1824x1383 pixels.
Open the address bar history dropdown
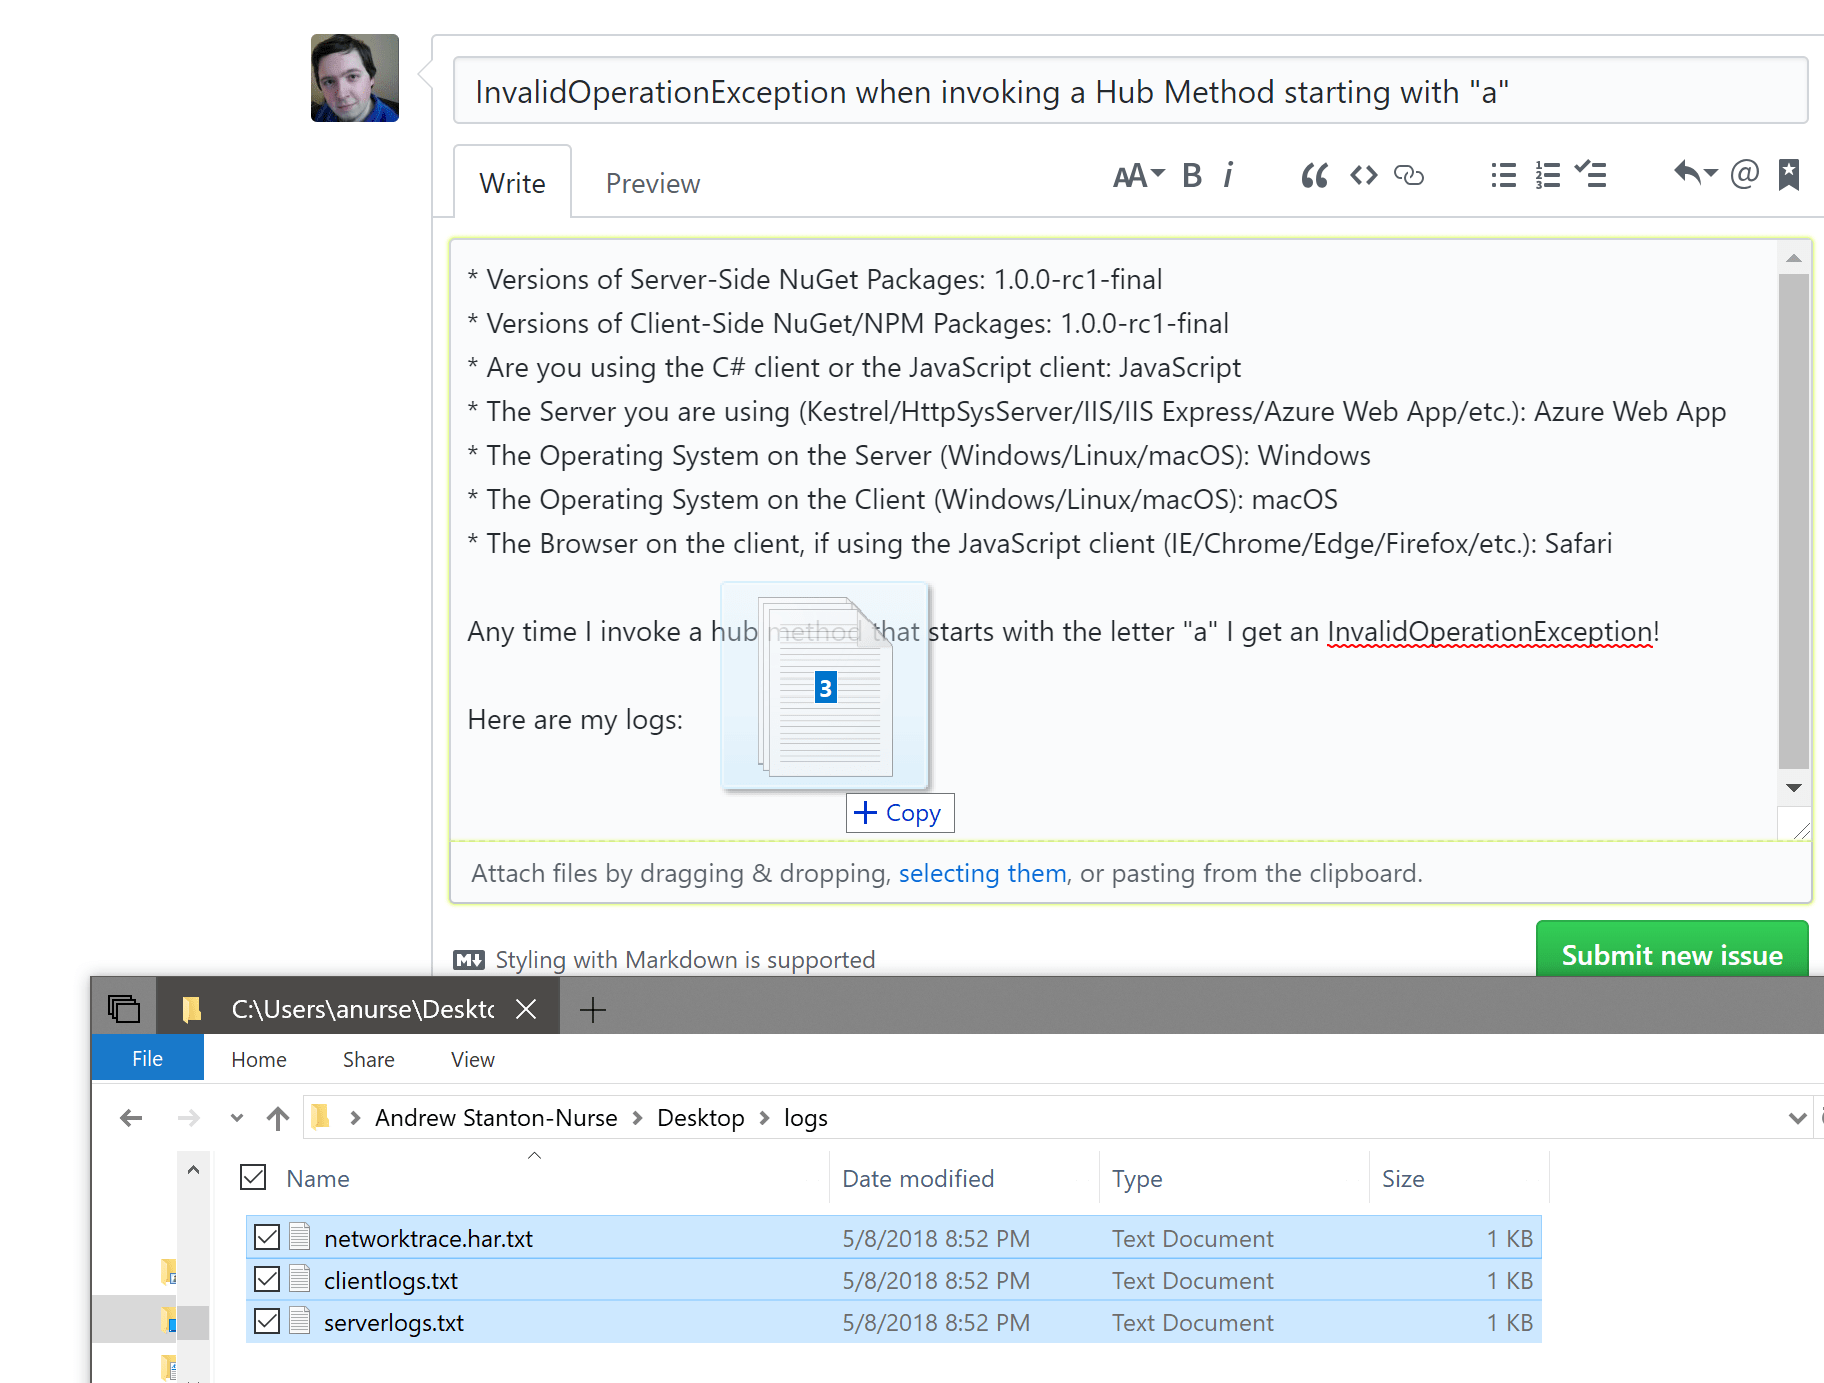(x=1797, y=1117)
